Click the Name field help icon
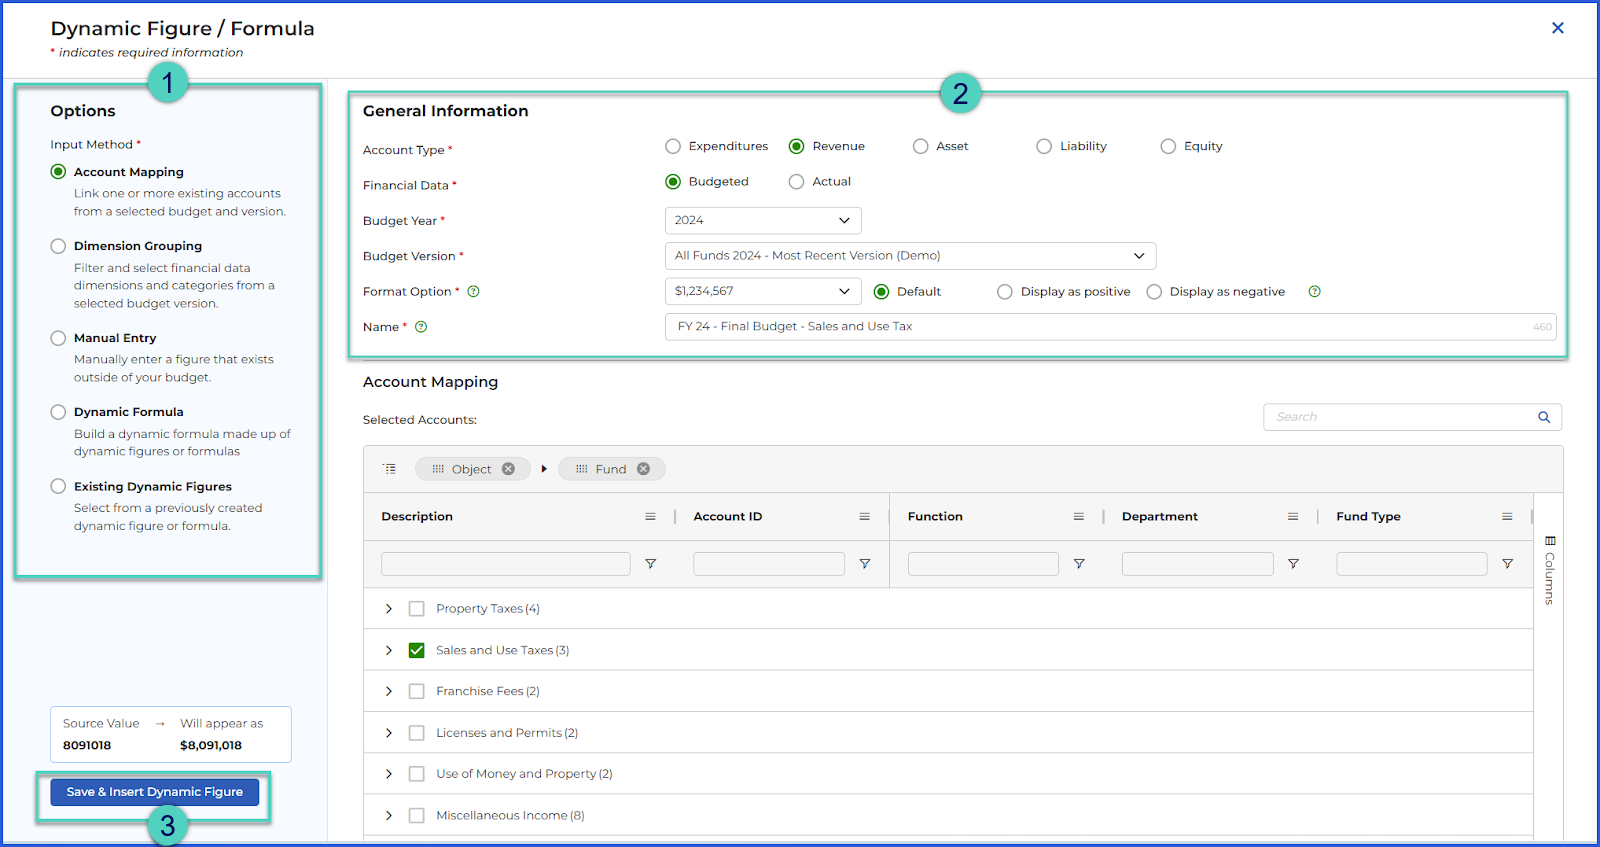The width and height of the screenshot is (1600, 847). pos(421,327)
